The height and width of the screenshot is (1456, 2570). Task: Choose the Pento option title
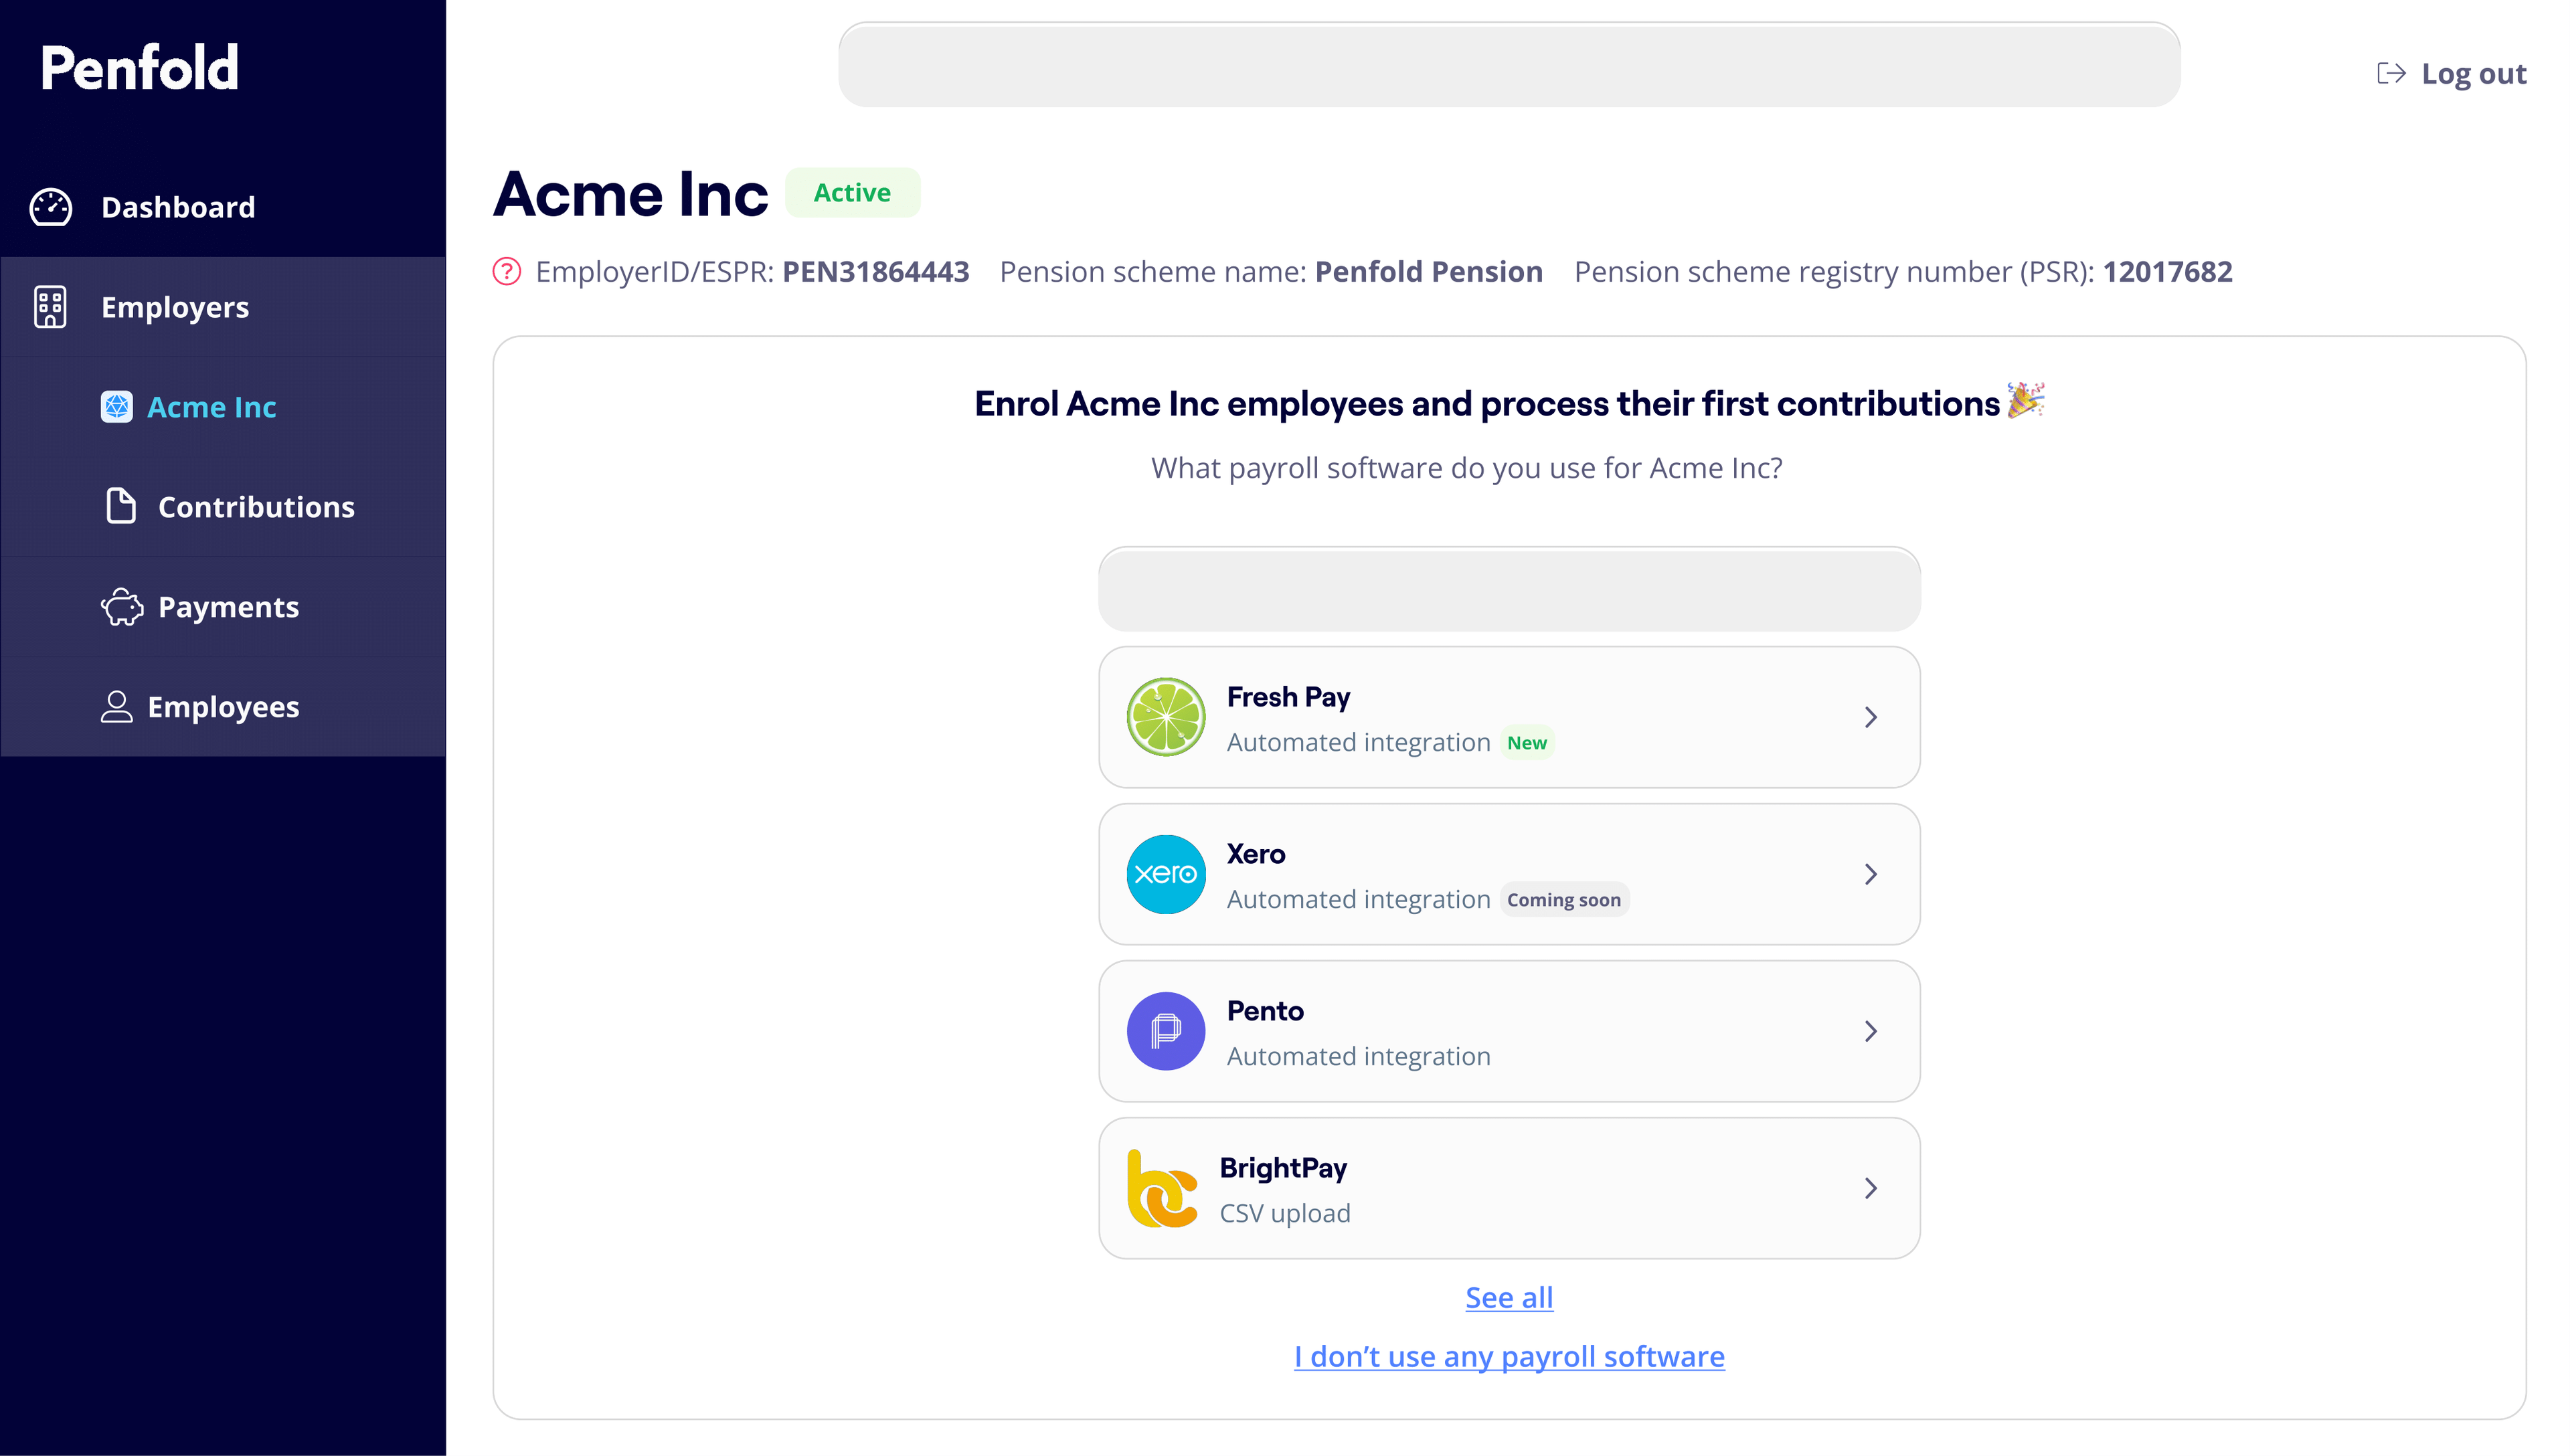tap(1265, 1010)
